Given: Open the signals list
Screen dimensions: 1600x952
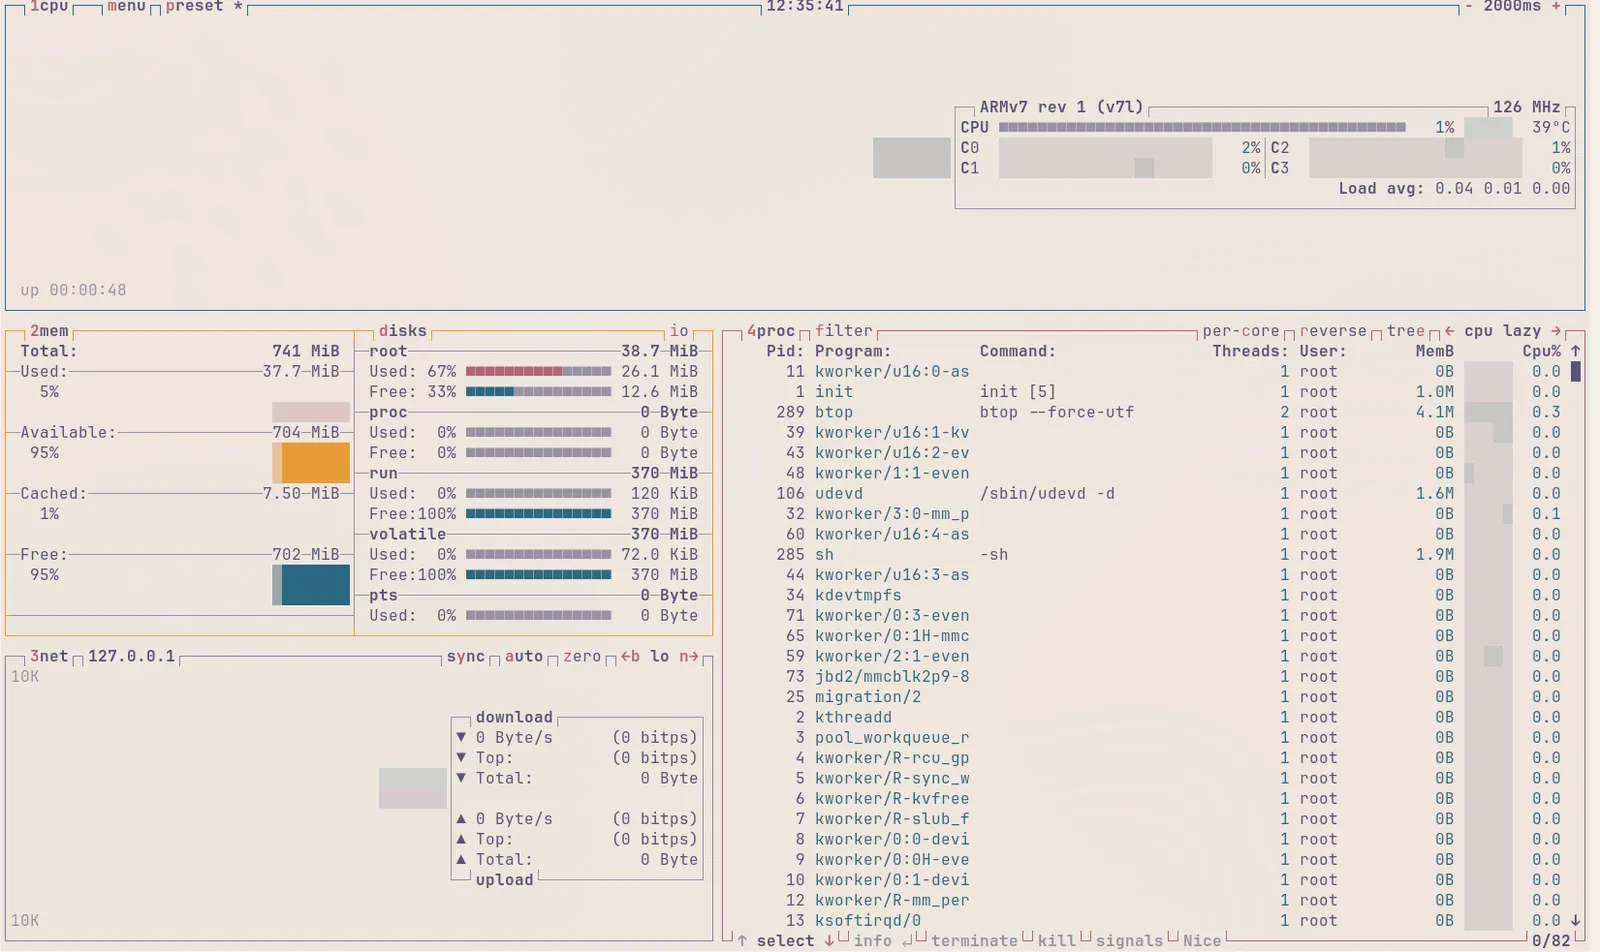Looking at the screenshot, I should pyautogui.click(x=1129, y=941).
